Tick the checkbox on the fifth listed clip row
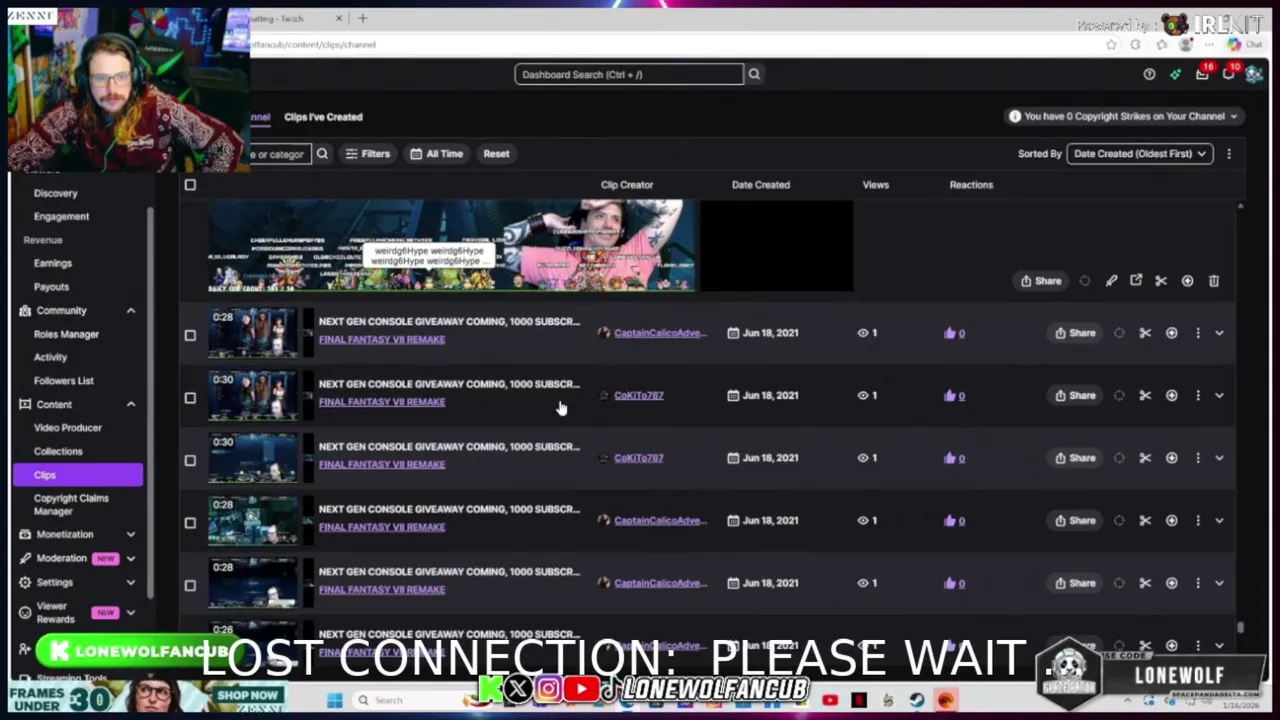Image resolution: width=1280 pixels, height=720 pixels. pos(190,586)
